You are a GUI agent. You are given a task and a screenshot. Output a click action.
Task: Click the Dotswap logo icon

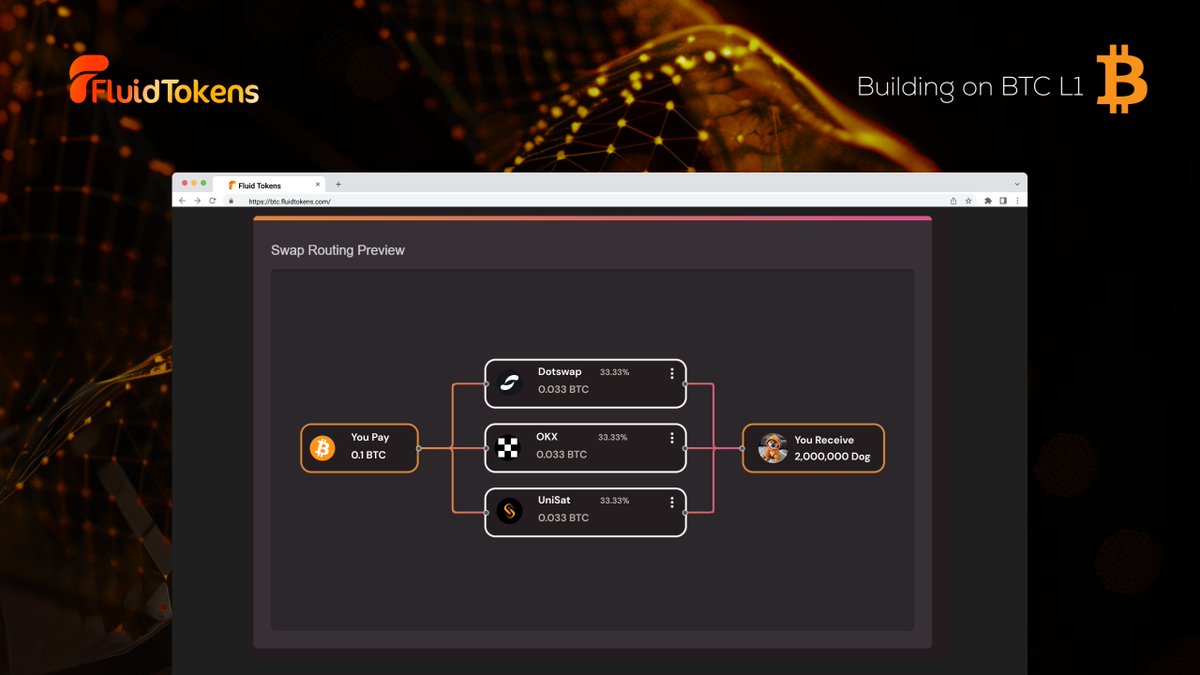tap(510, 383)
